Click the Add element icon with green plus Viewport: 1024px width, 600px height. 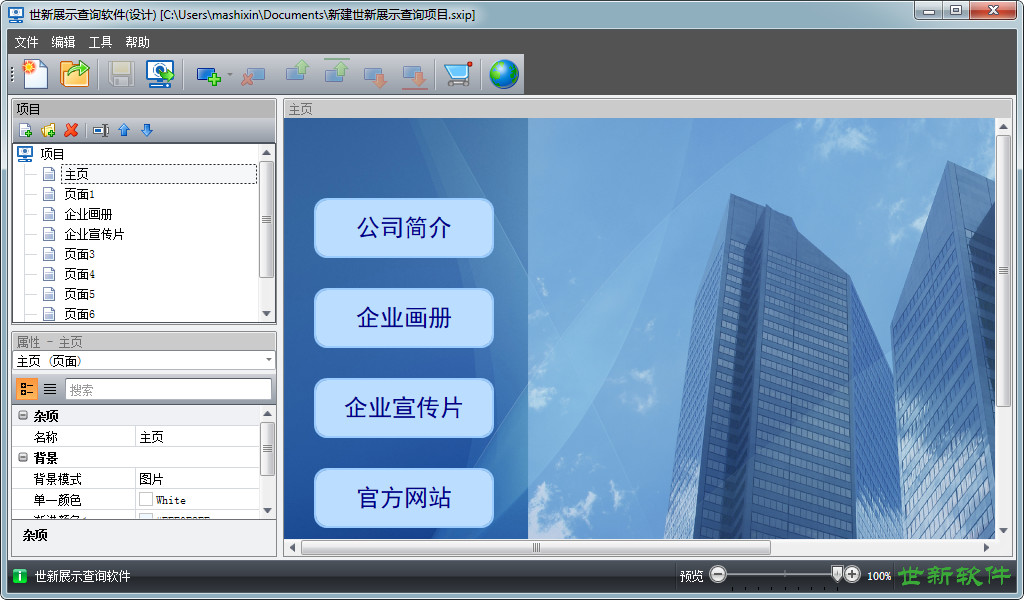point(209,76)
